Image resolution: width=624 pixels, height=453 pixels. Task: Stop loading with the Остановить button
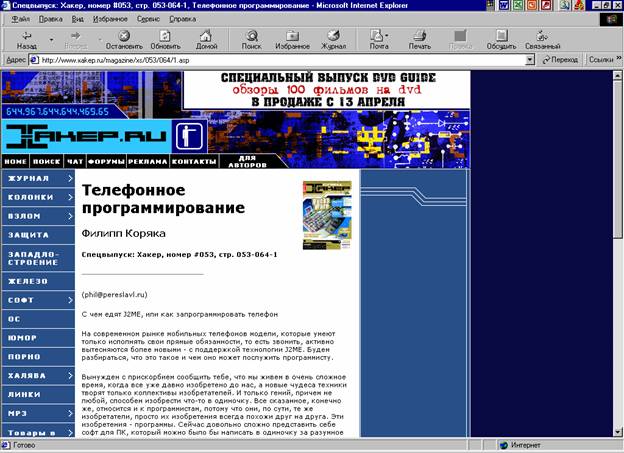coord(124,40)
